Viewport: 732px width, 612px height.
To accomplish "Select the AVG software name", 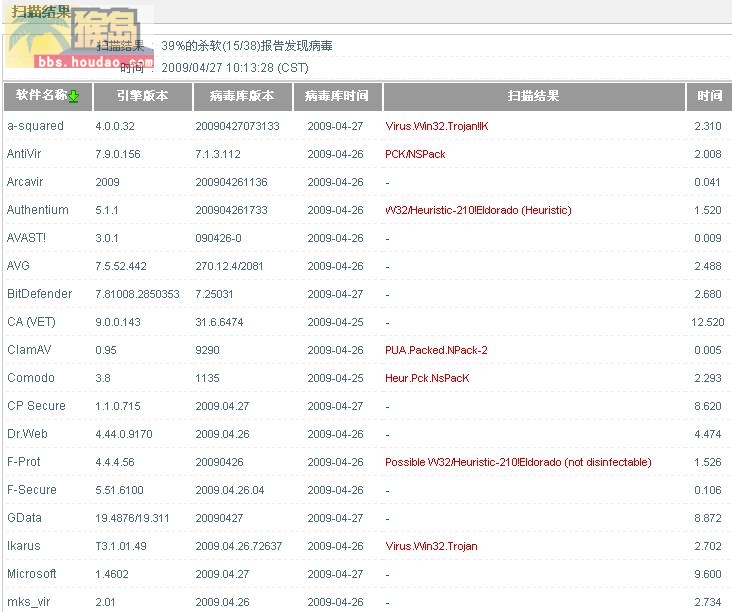I will [x=18, y=266].
